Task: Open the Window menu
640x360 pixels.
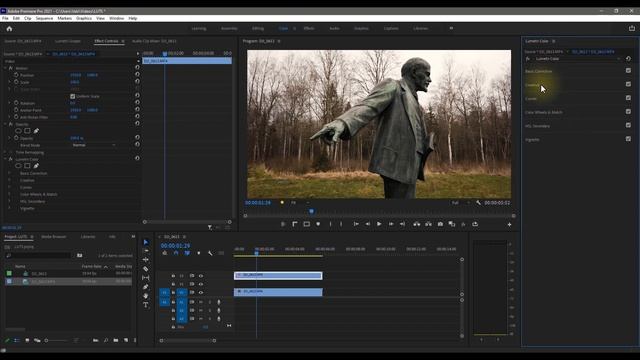Action: pos(116,18)
